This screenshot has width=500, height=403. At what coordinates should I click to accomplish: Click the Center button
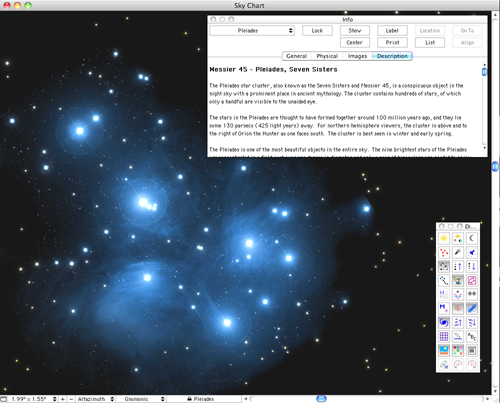(354, 43)
